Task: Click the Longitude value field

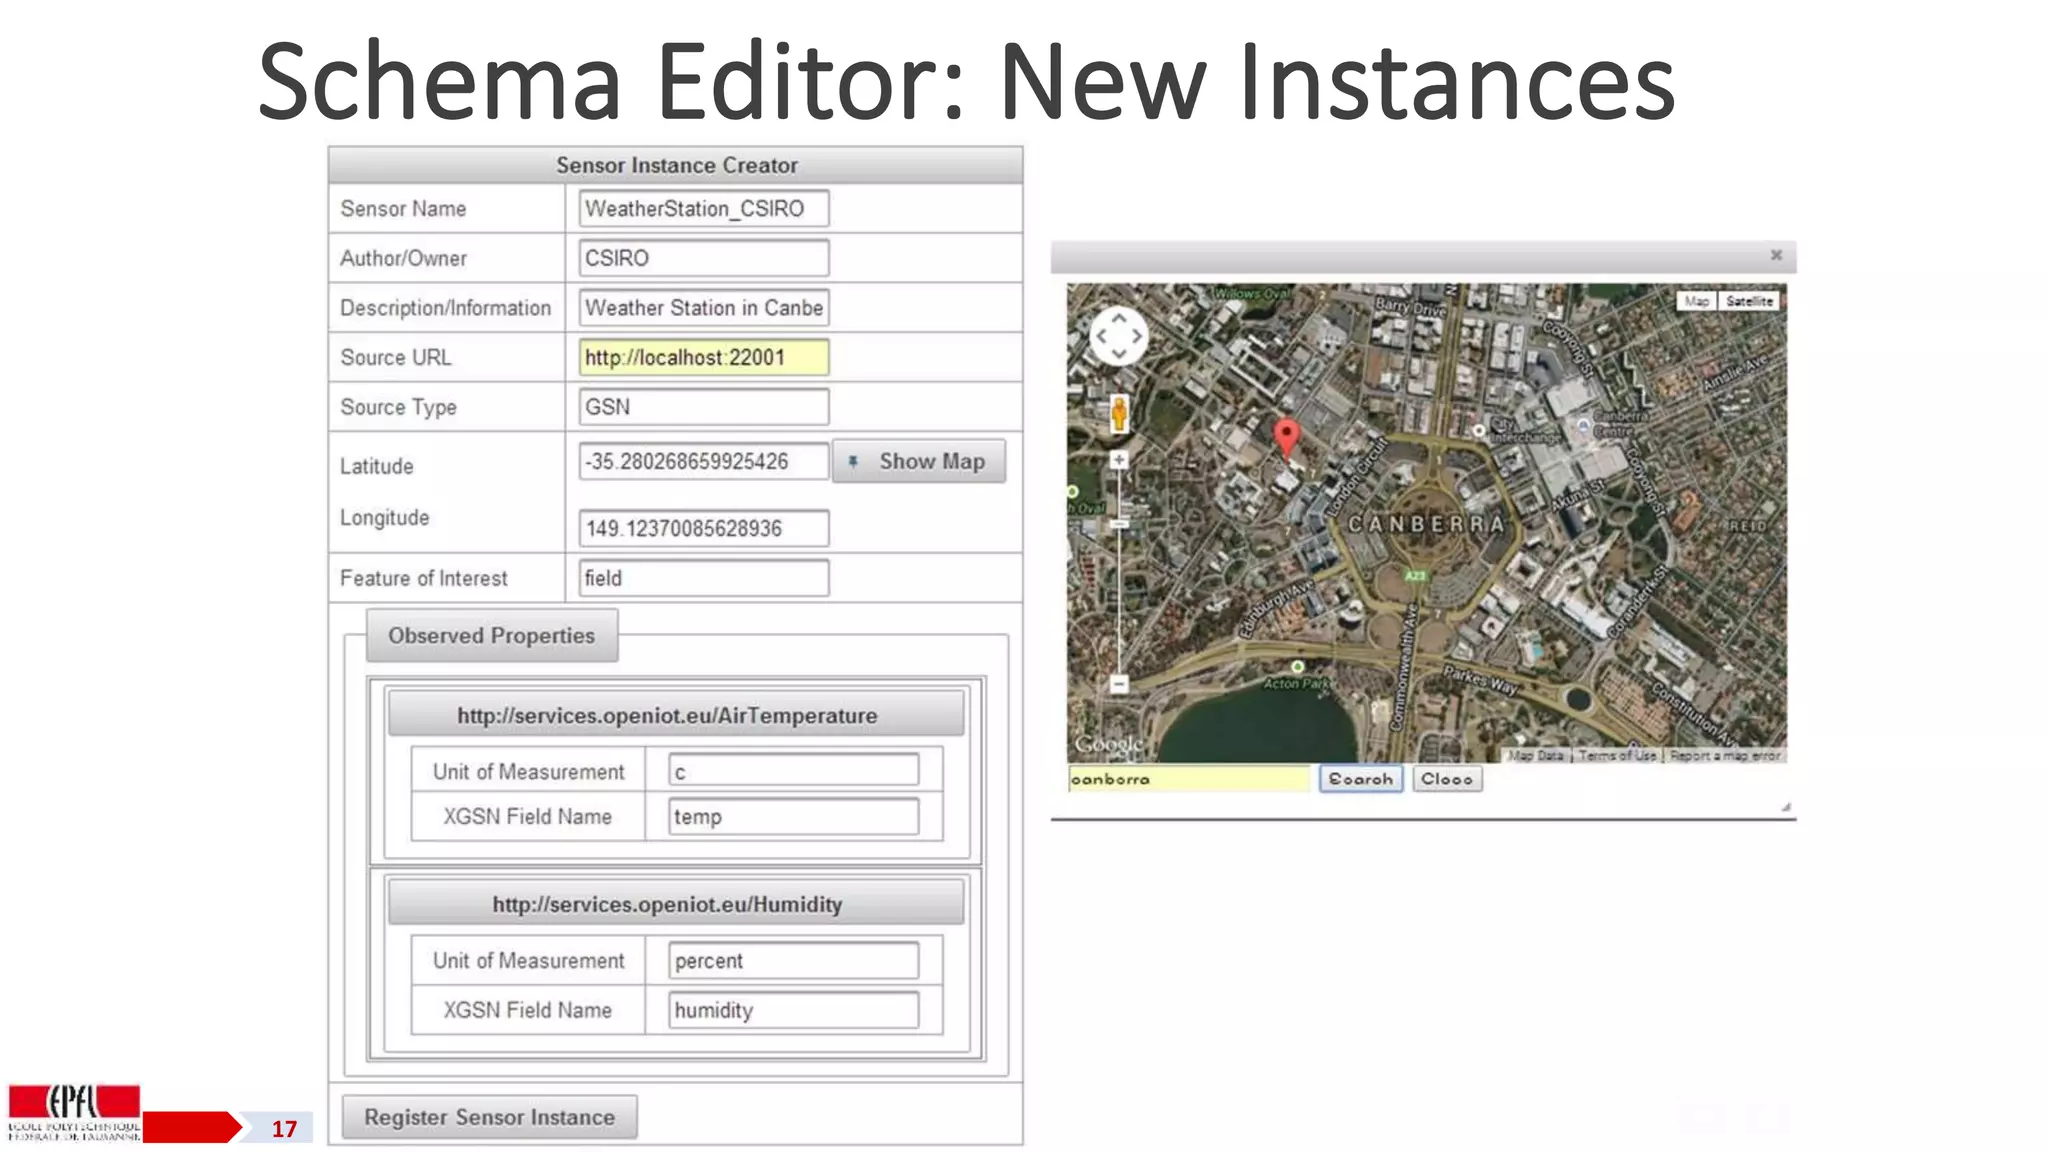Action: pyautogui.click(x=704, y=528)
